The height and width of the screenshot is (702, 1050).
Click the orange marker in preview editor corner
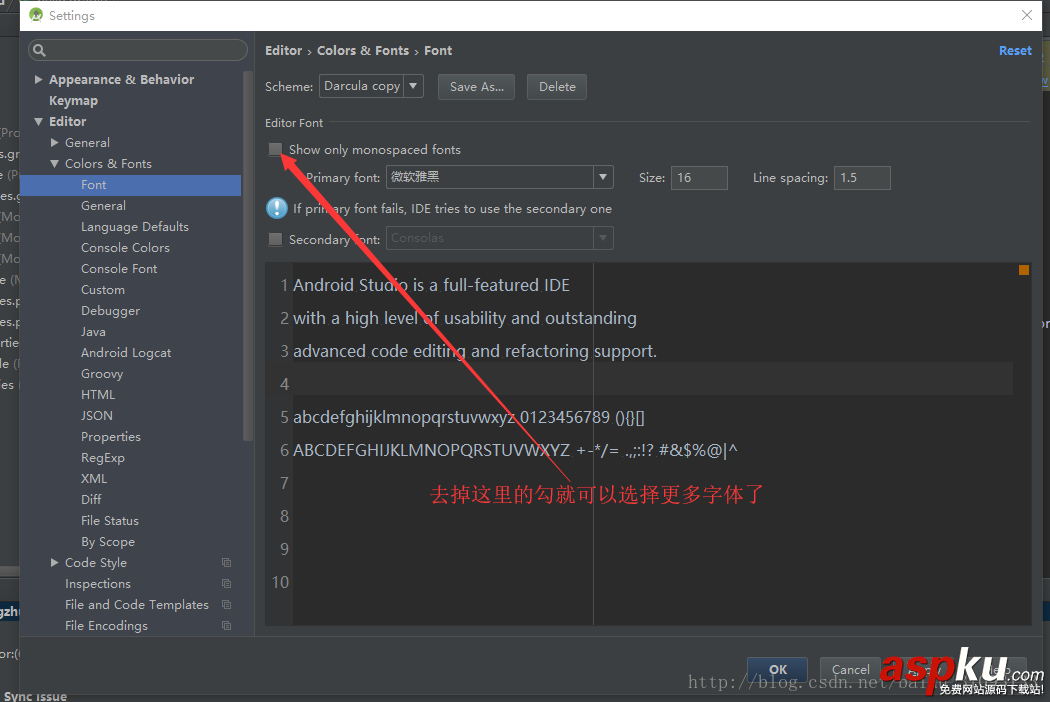1024,270
